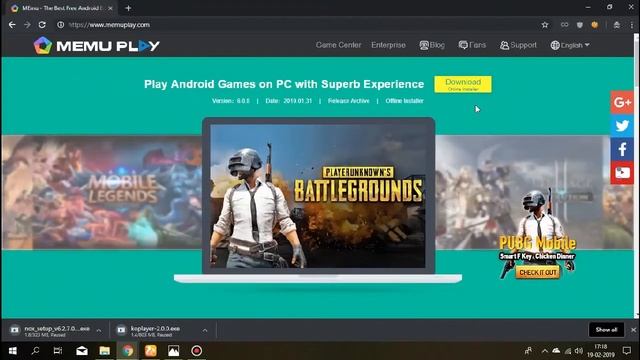Go to the Blog page
Viewport: 640px width, 360px height.
[x=432, y=45]
